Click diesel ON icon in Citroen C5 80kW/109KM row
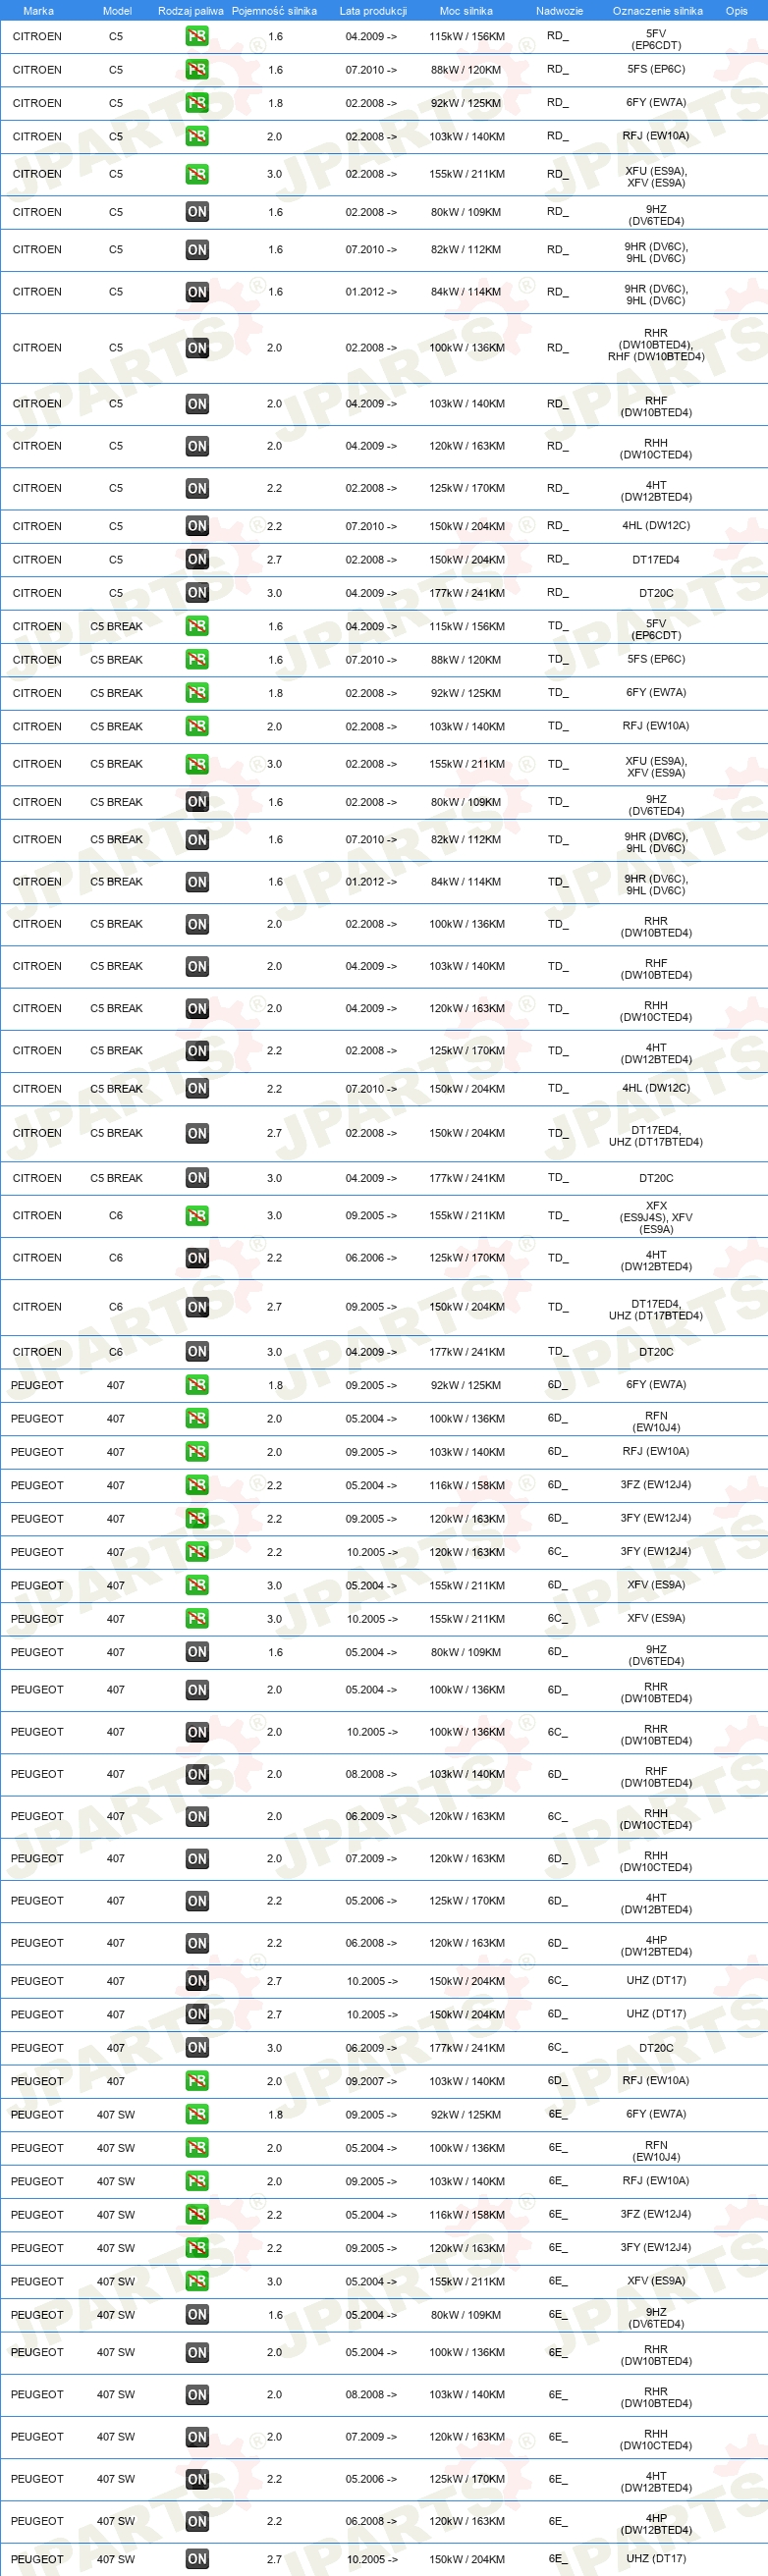The image size is (768, 2576). (197, 212)
